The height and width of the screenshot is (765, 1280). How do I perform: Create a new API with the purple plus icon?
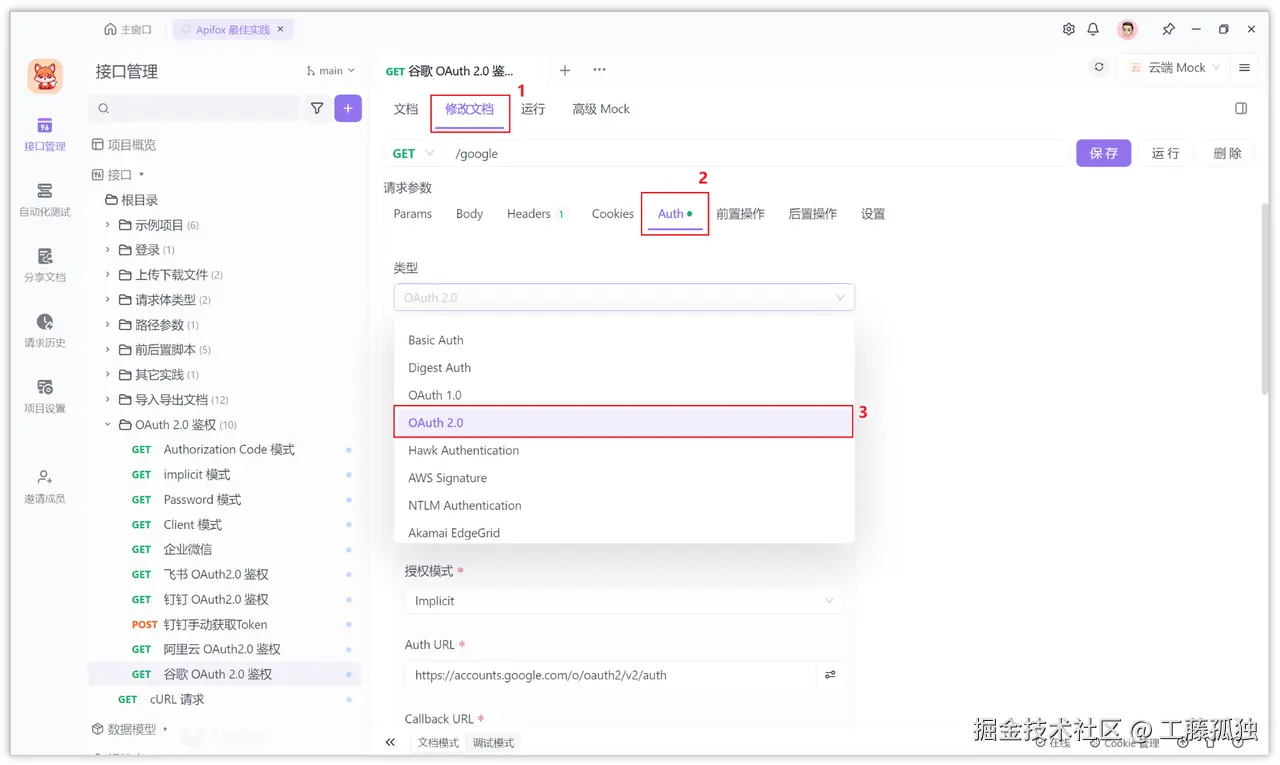coord(348,107)
